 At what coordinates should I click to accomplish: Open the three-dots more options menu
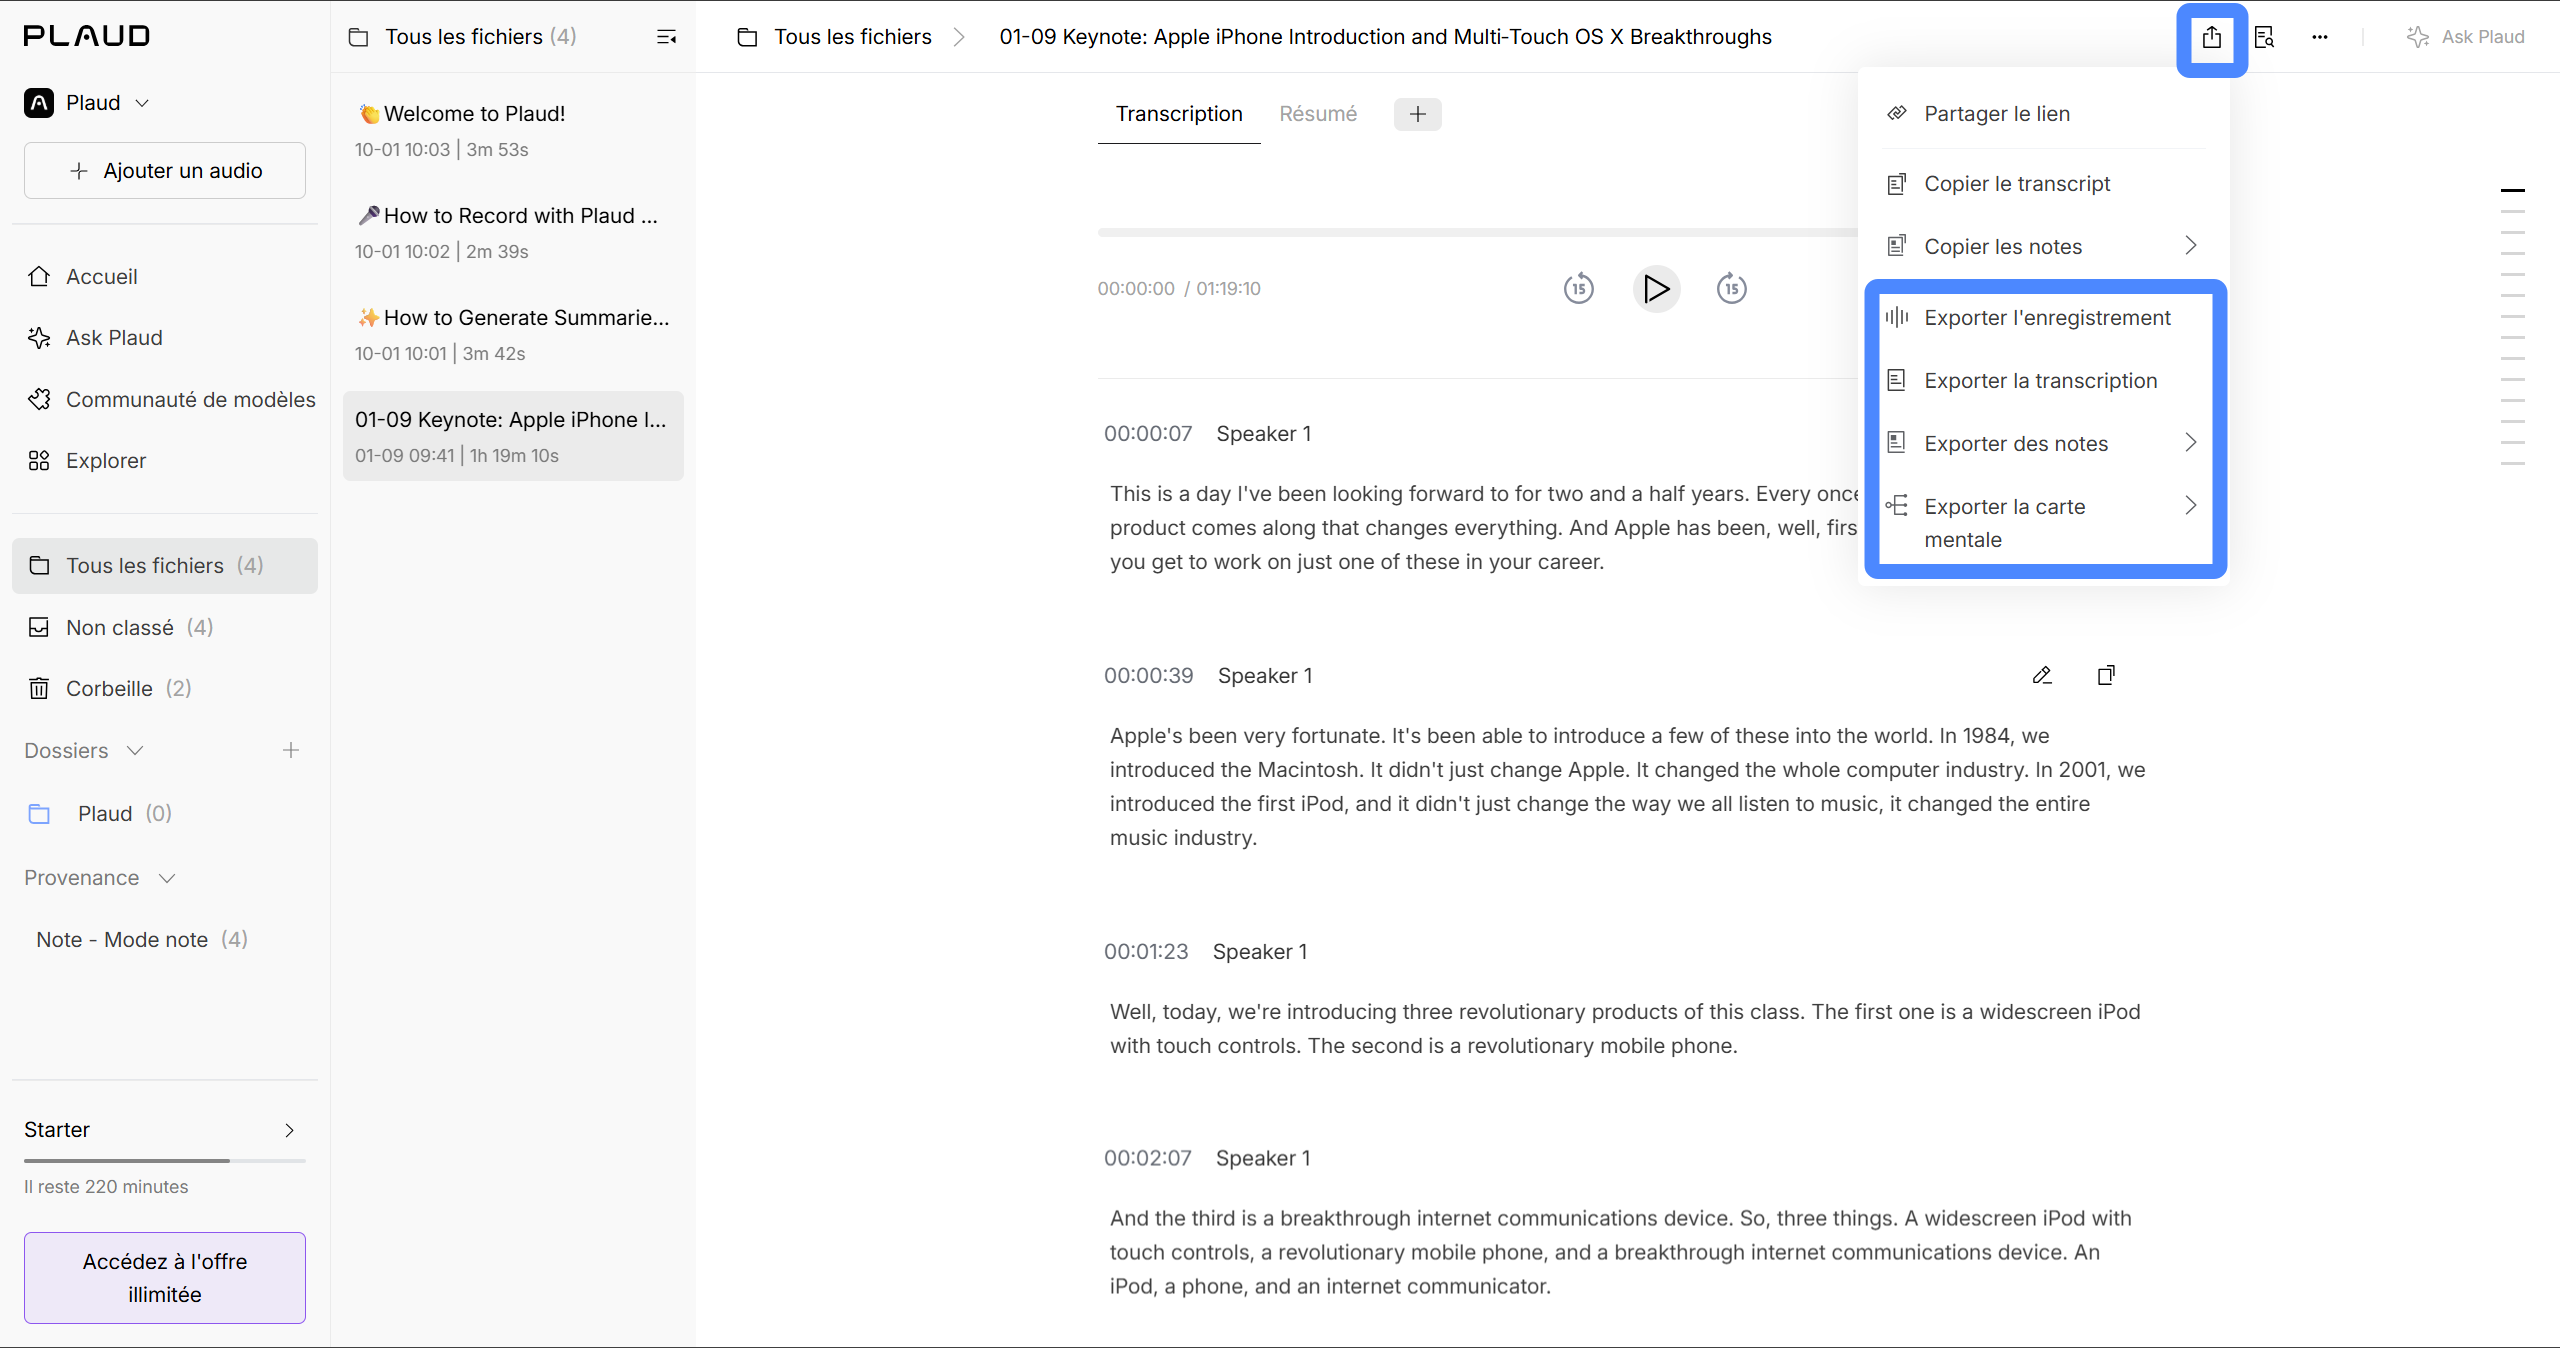(x=2320, y=37)
